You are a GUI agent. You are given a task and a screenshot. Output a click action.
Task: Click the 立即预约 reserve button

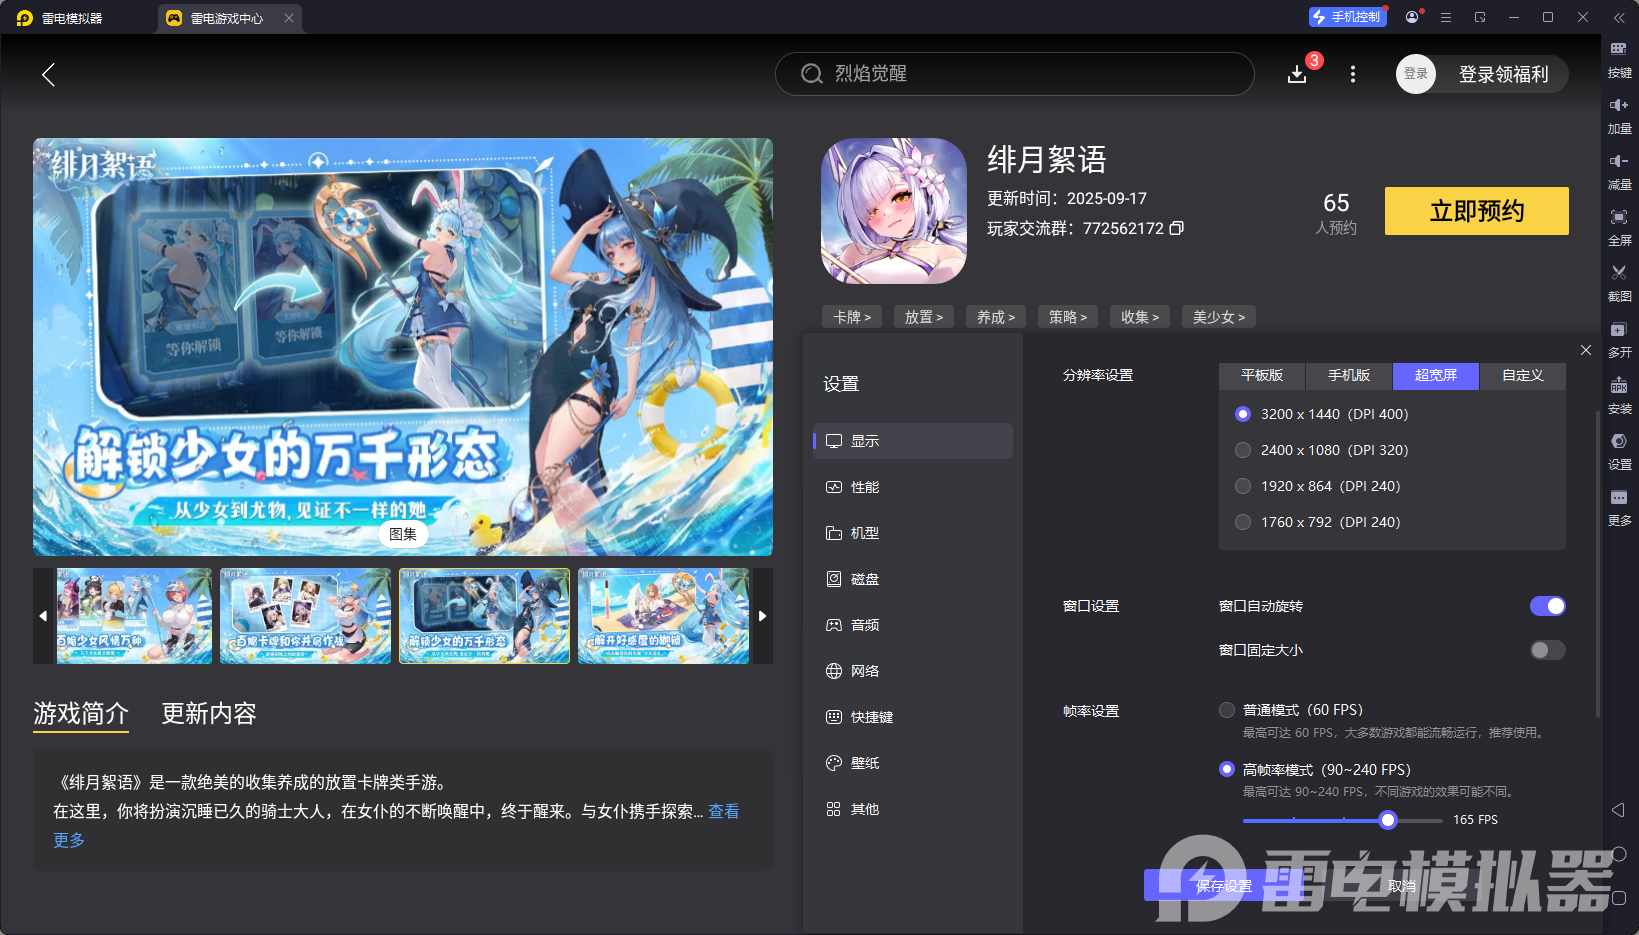(1475, 211)
